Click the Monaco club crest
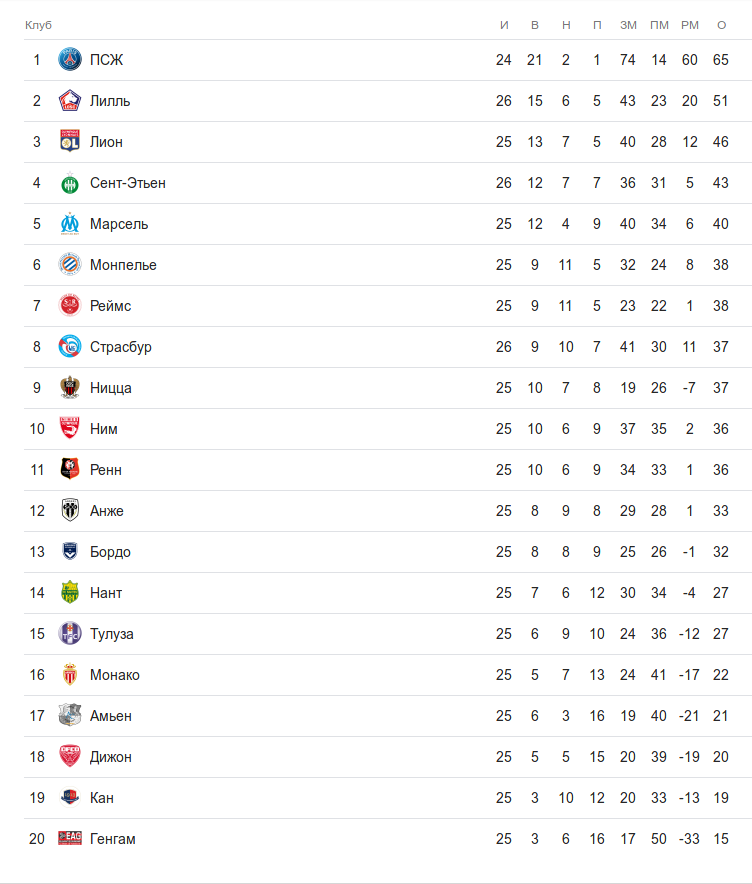752x884 pixels. tap(69, 675)
